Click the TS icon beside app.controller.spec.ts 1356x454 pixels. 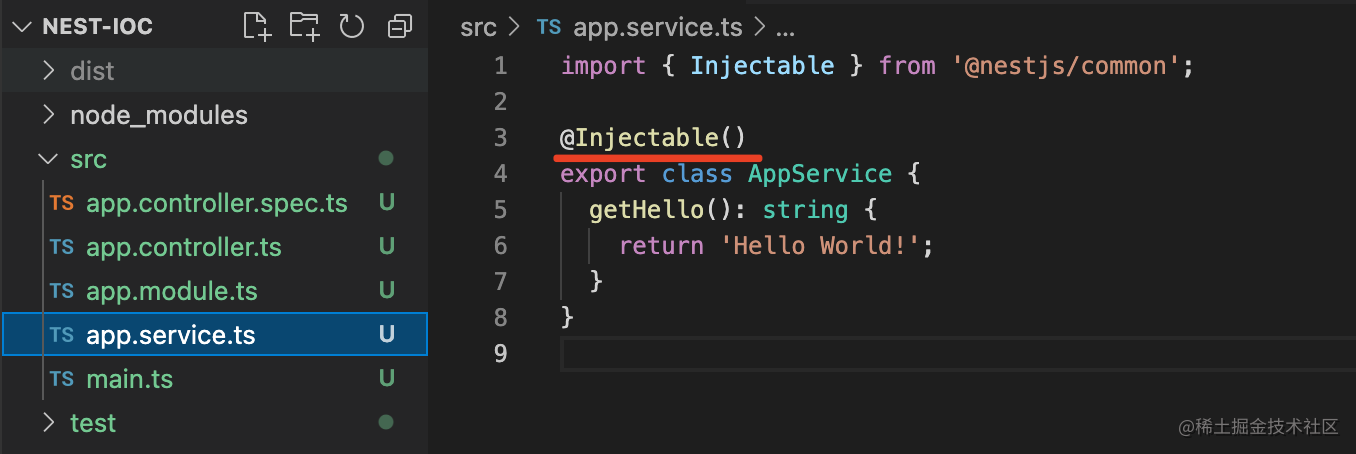(x=62, y=203)
